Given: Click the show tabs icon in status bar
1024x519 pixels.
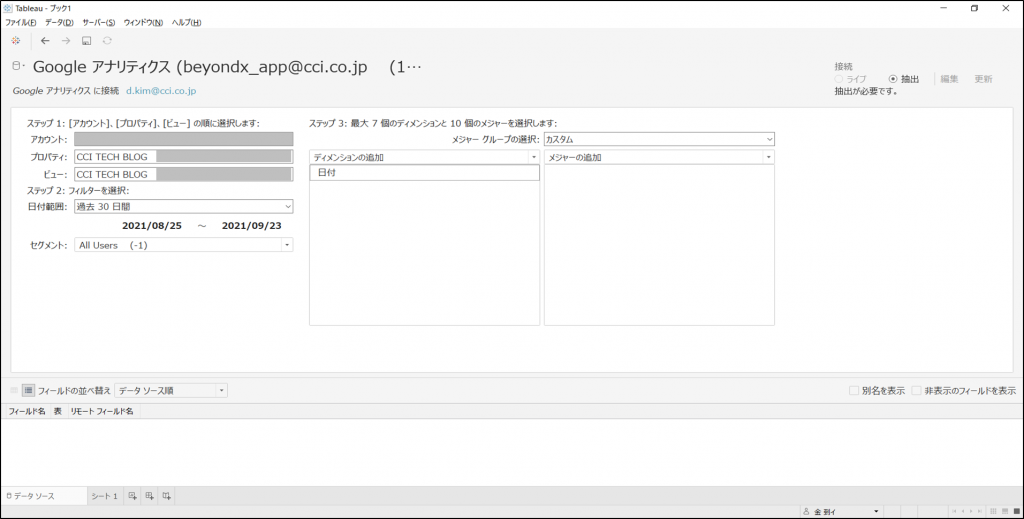Looking at the screenshot, I should tap(1016, 511).
